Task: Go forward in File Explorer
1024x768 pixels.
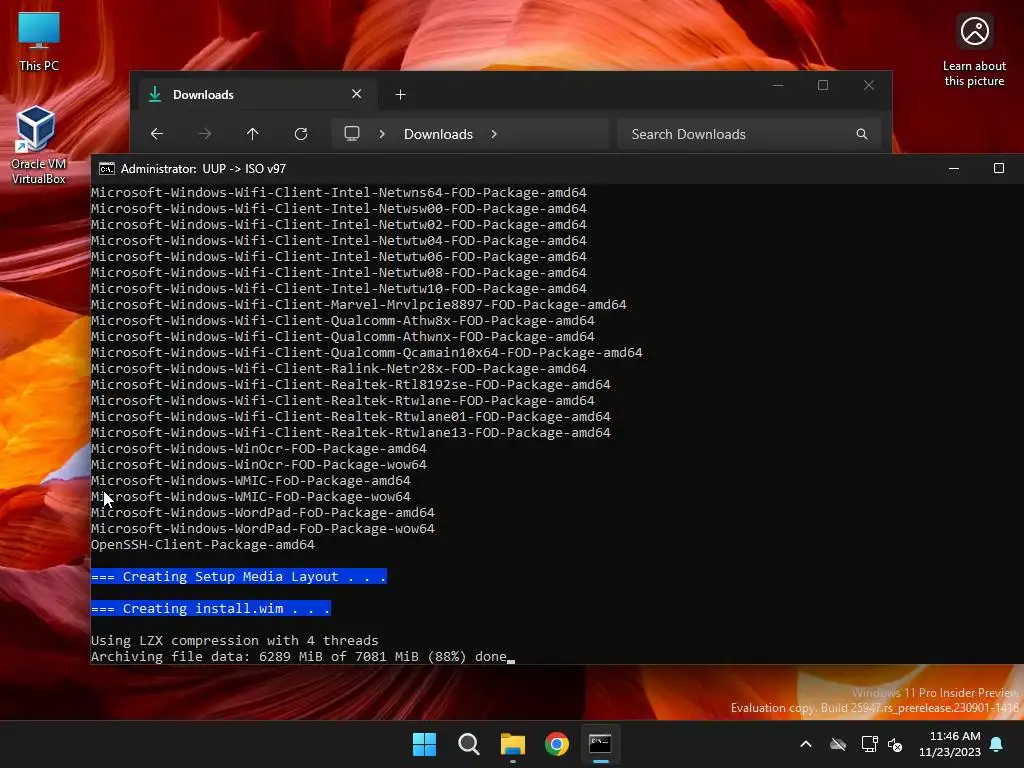Action: click(204, 134)
